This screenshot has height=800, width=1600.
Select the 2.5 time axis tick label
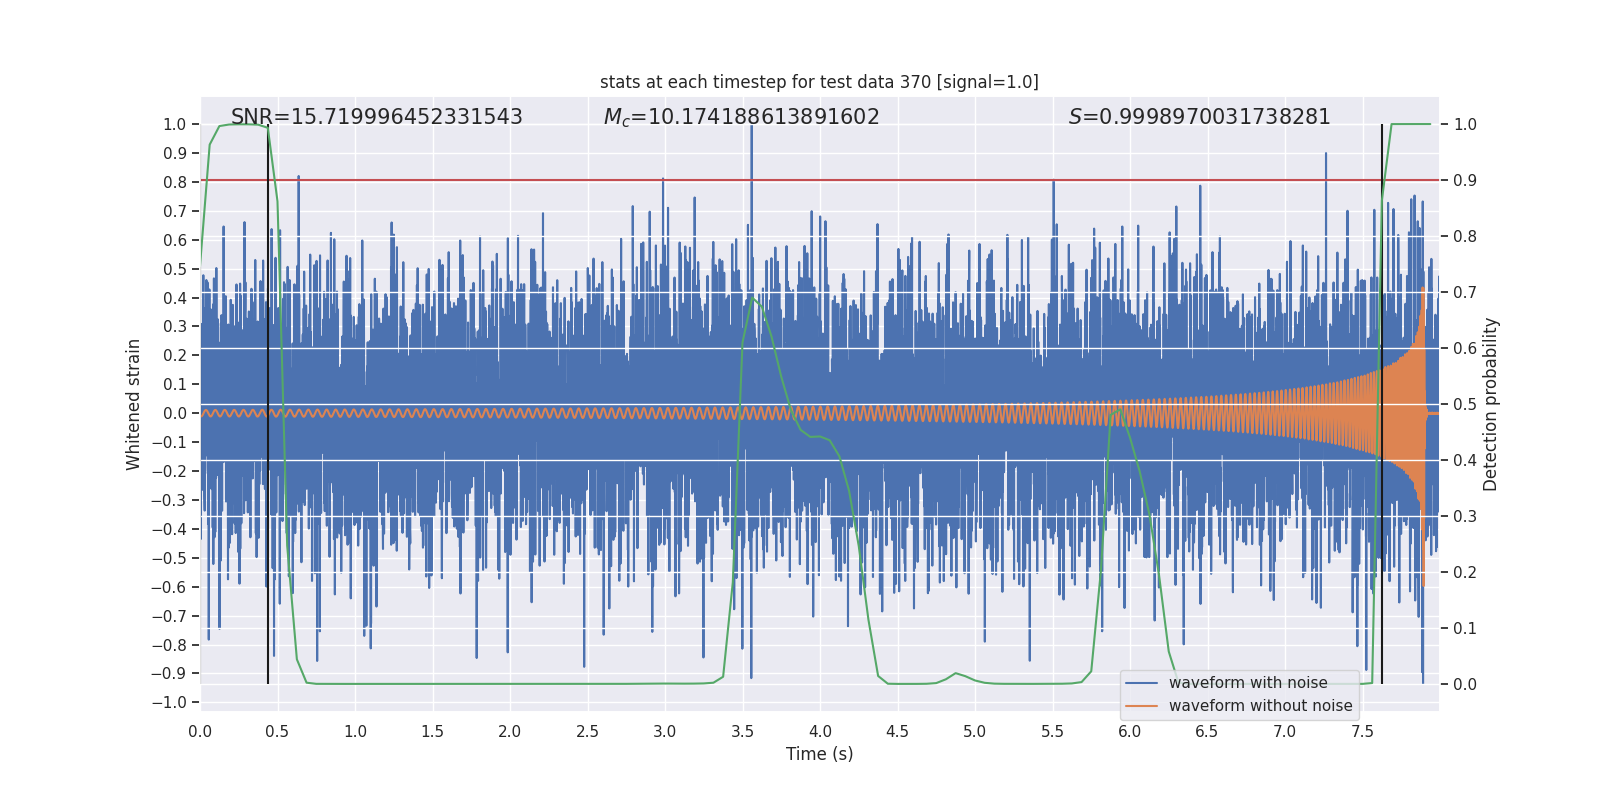click(x=587, y=732)
